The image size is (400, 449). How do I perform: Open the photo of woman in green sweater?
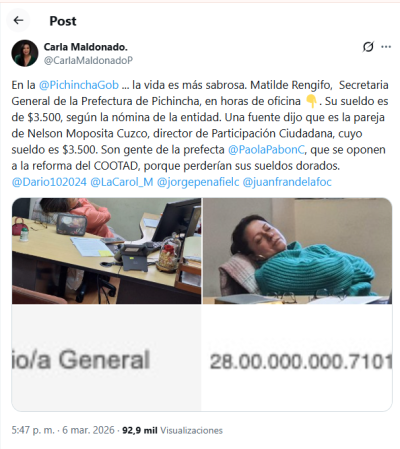[x=297, y=251]
